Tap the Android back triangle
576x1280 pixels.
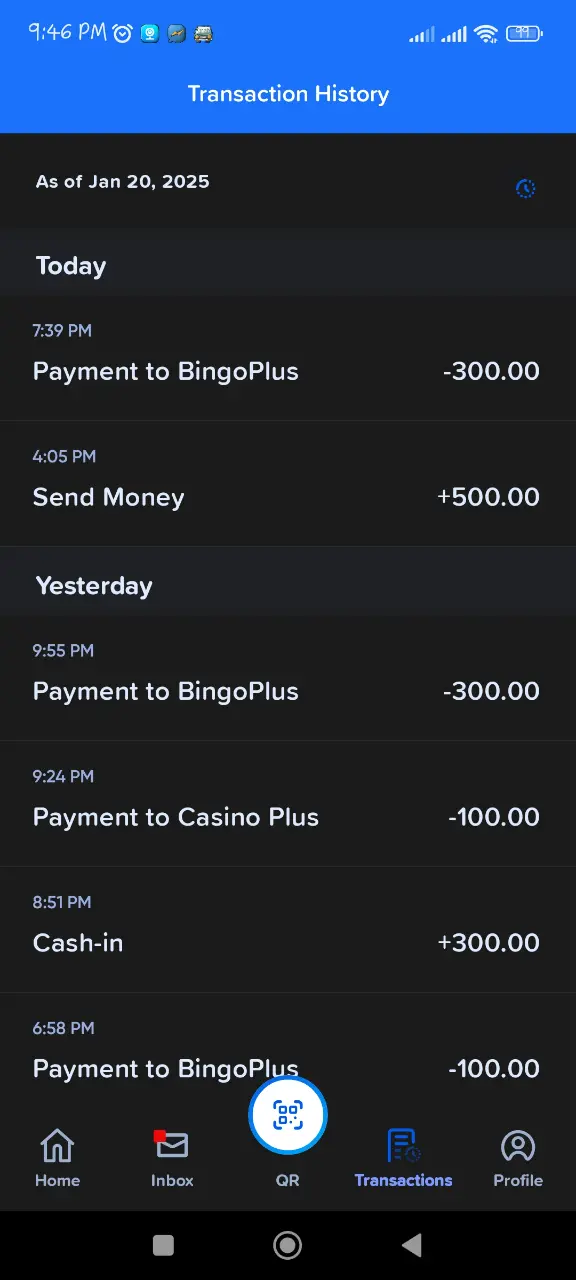tap(411, 1245)
